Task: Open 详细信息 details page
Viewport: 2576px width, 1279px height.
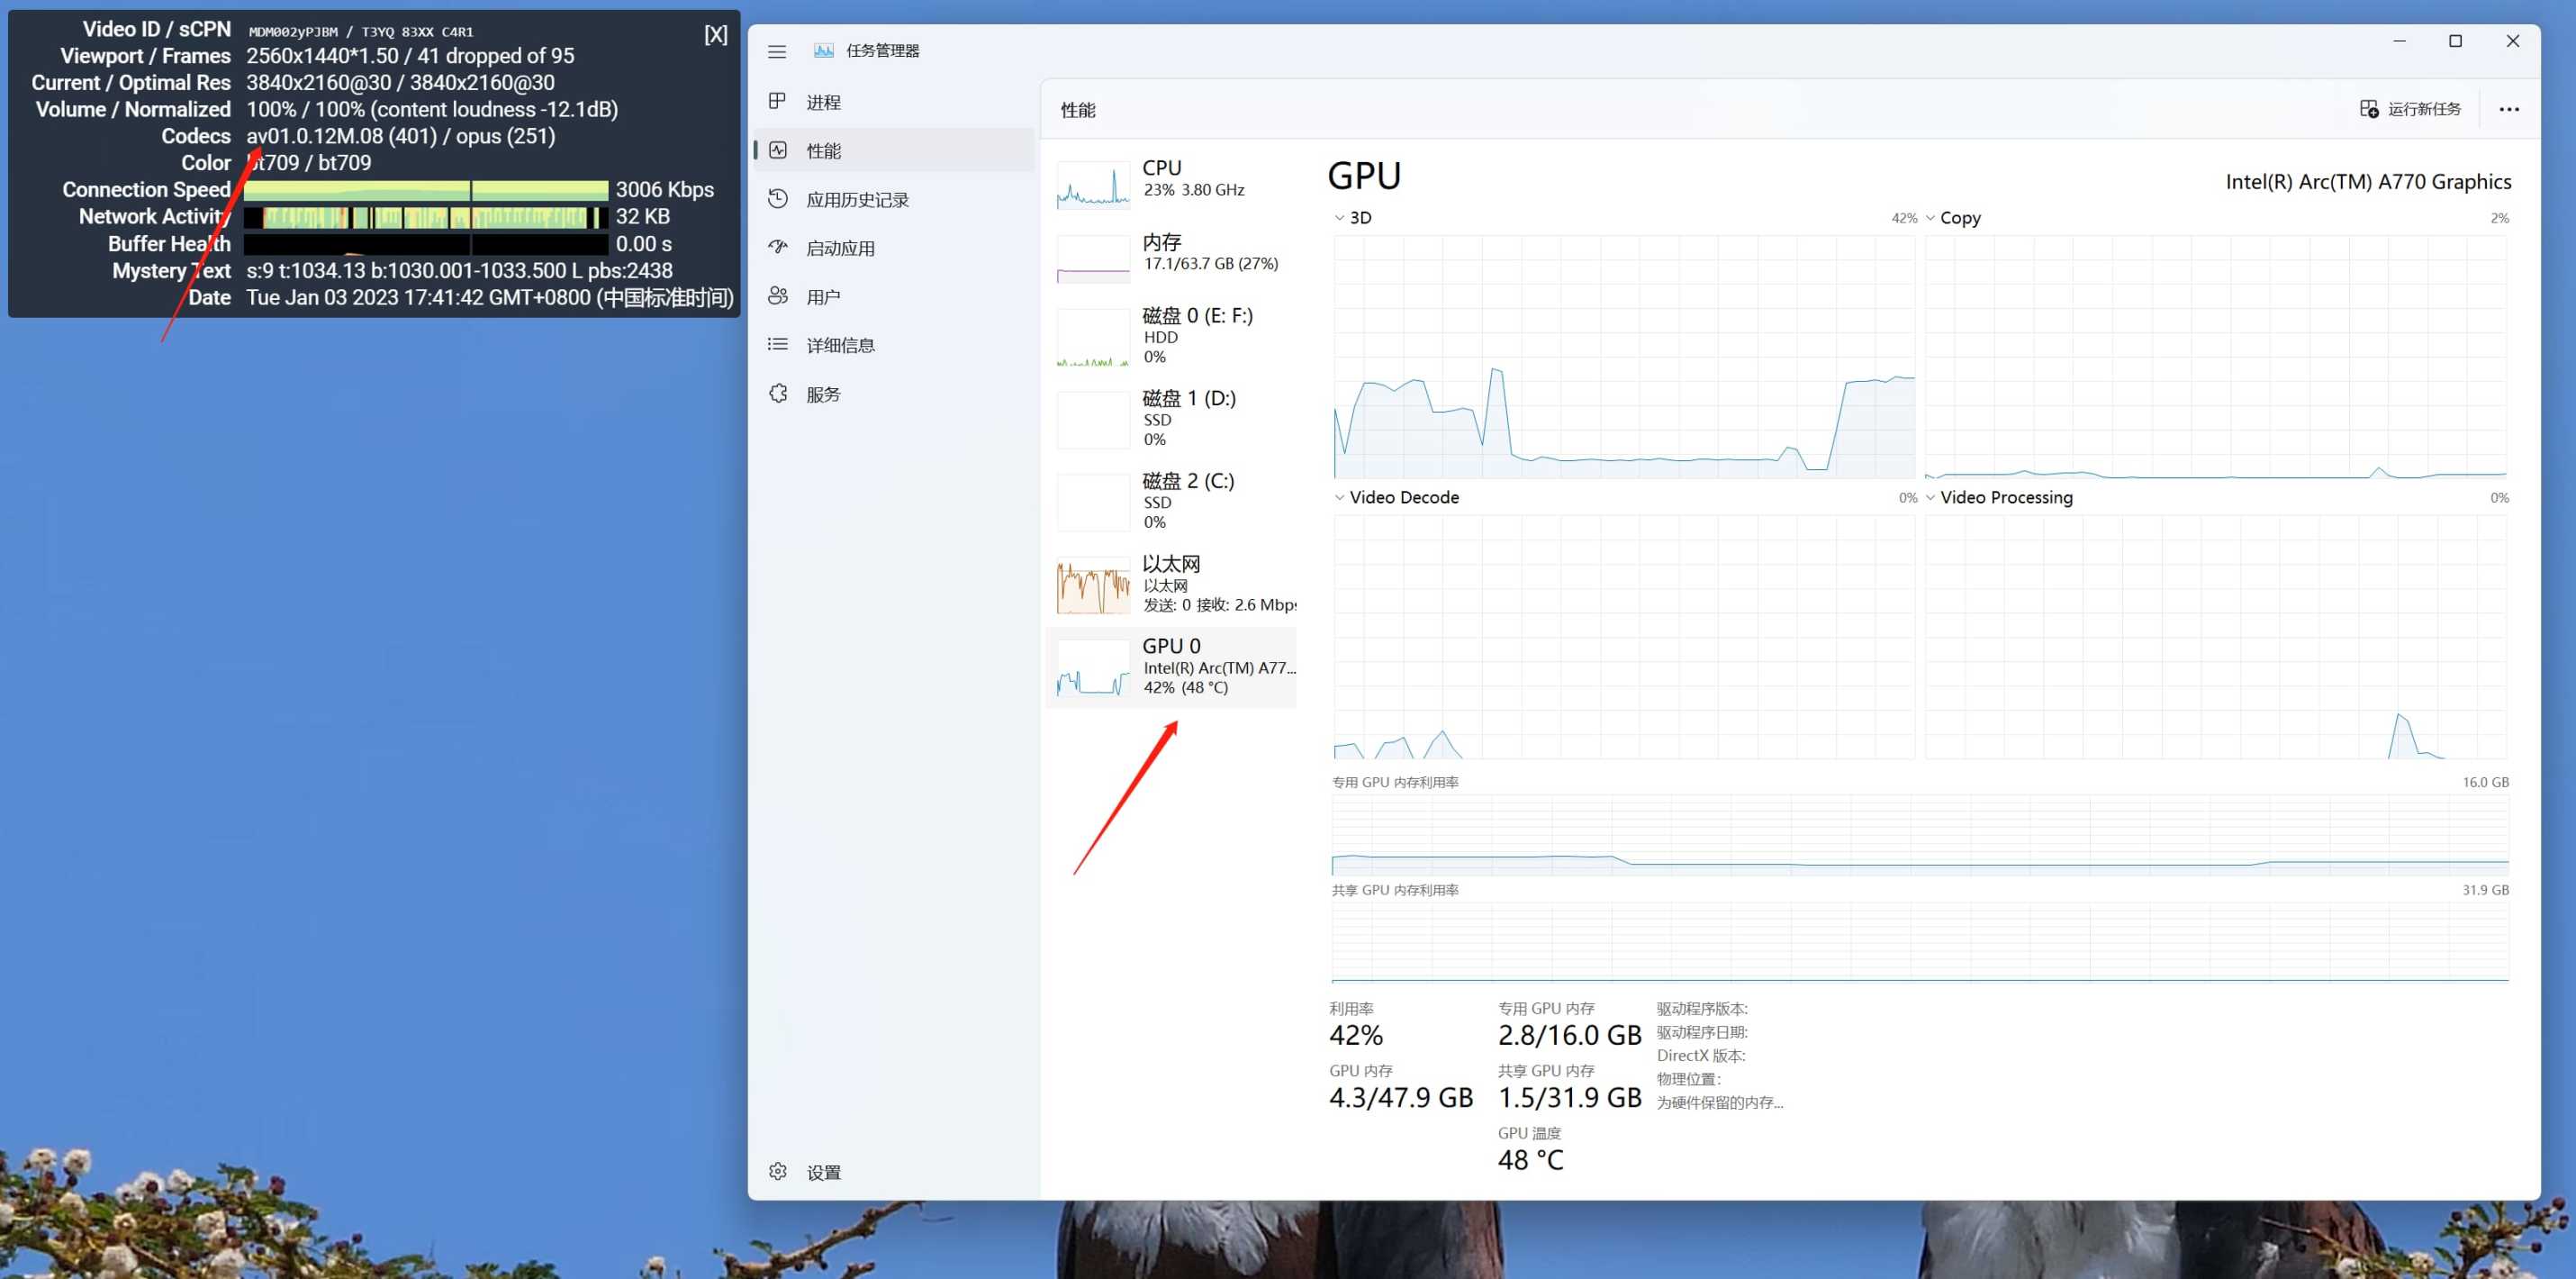Action: pos(839,345)
